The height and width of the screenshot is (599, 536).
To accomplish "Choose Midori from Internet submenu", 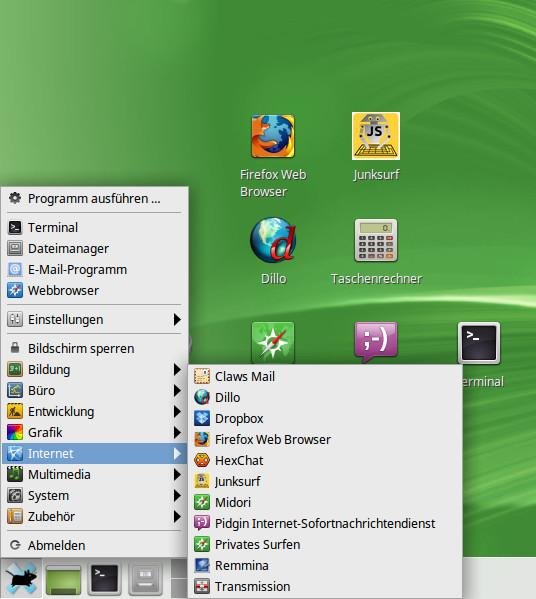I will pos(325,502).
